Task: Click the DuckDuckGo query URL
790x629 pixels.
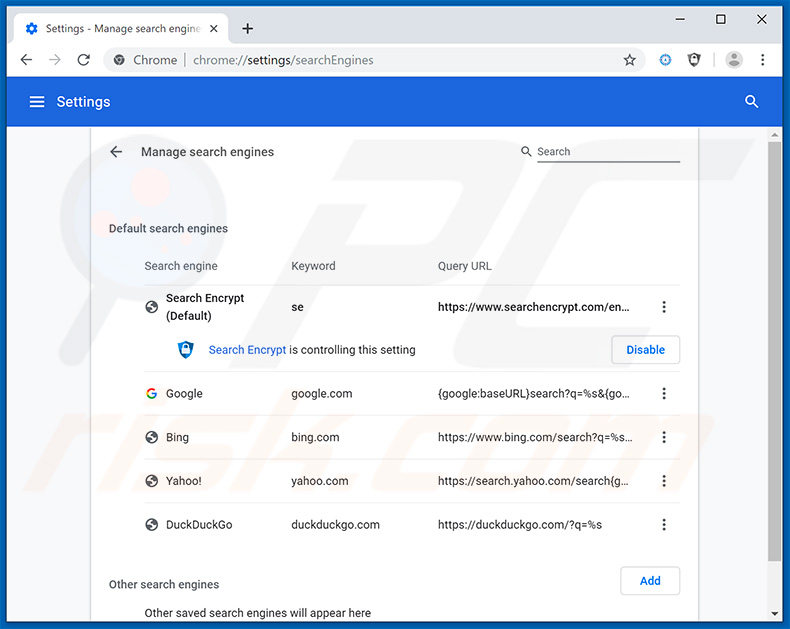Action: pyautogui.click(x=519, y=525)
